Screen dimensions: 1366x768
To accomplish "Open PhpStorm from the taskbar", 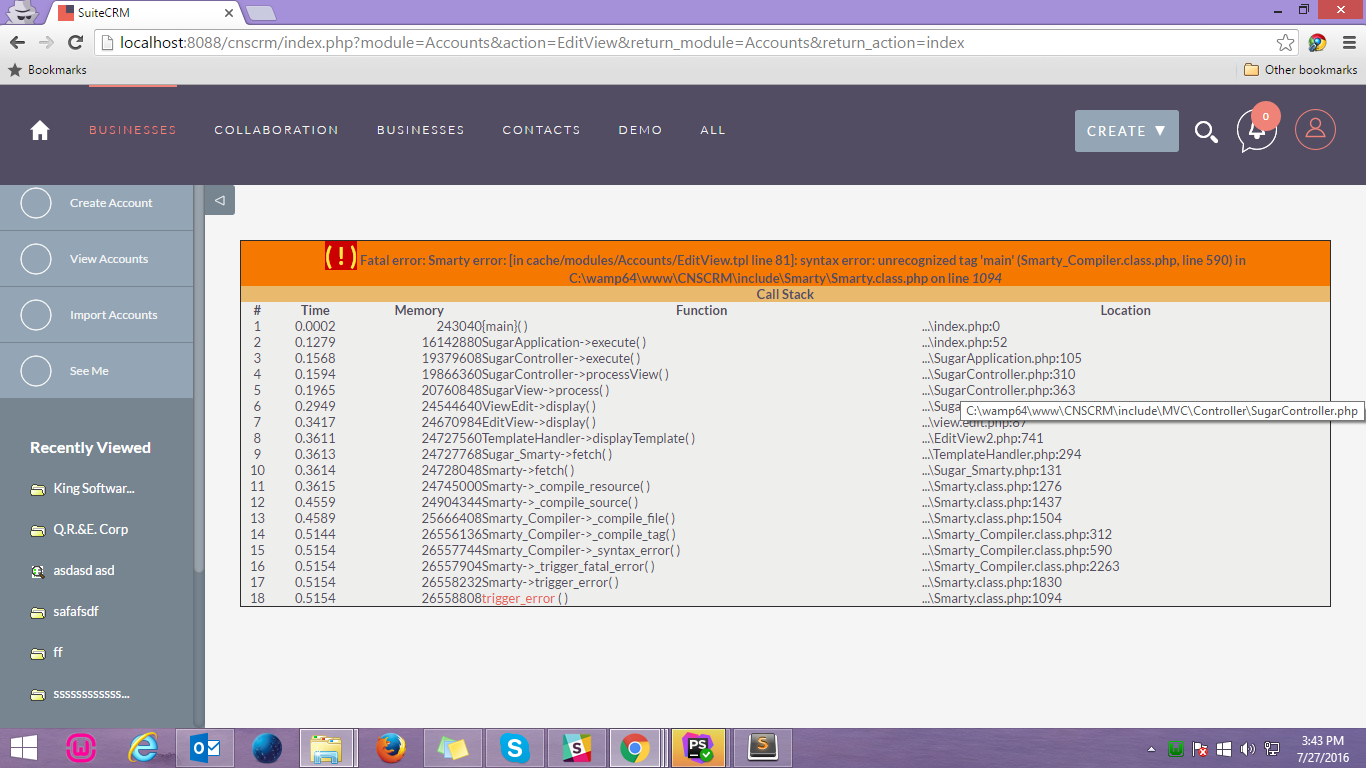I will (698, 748).
